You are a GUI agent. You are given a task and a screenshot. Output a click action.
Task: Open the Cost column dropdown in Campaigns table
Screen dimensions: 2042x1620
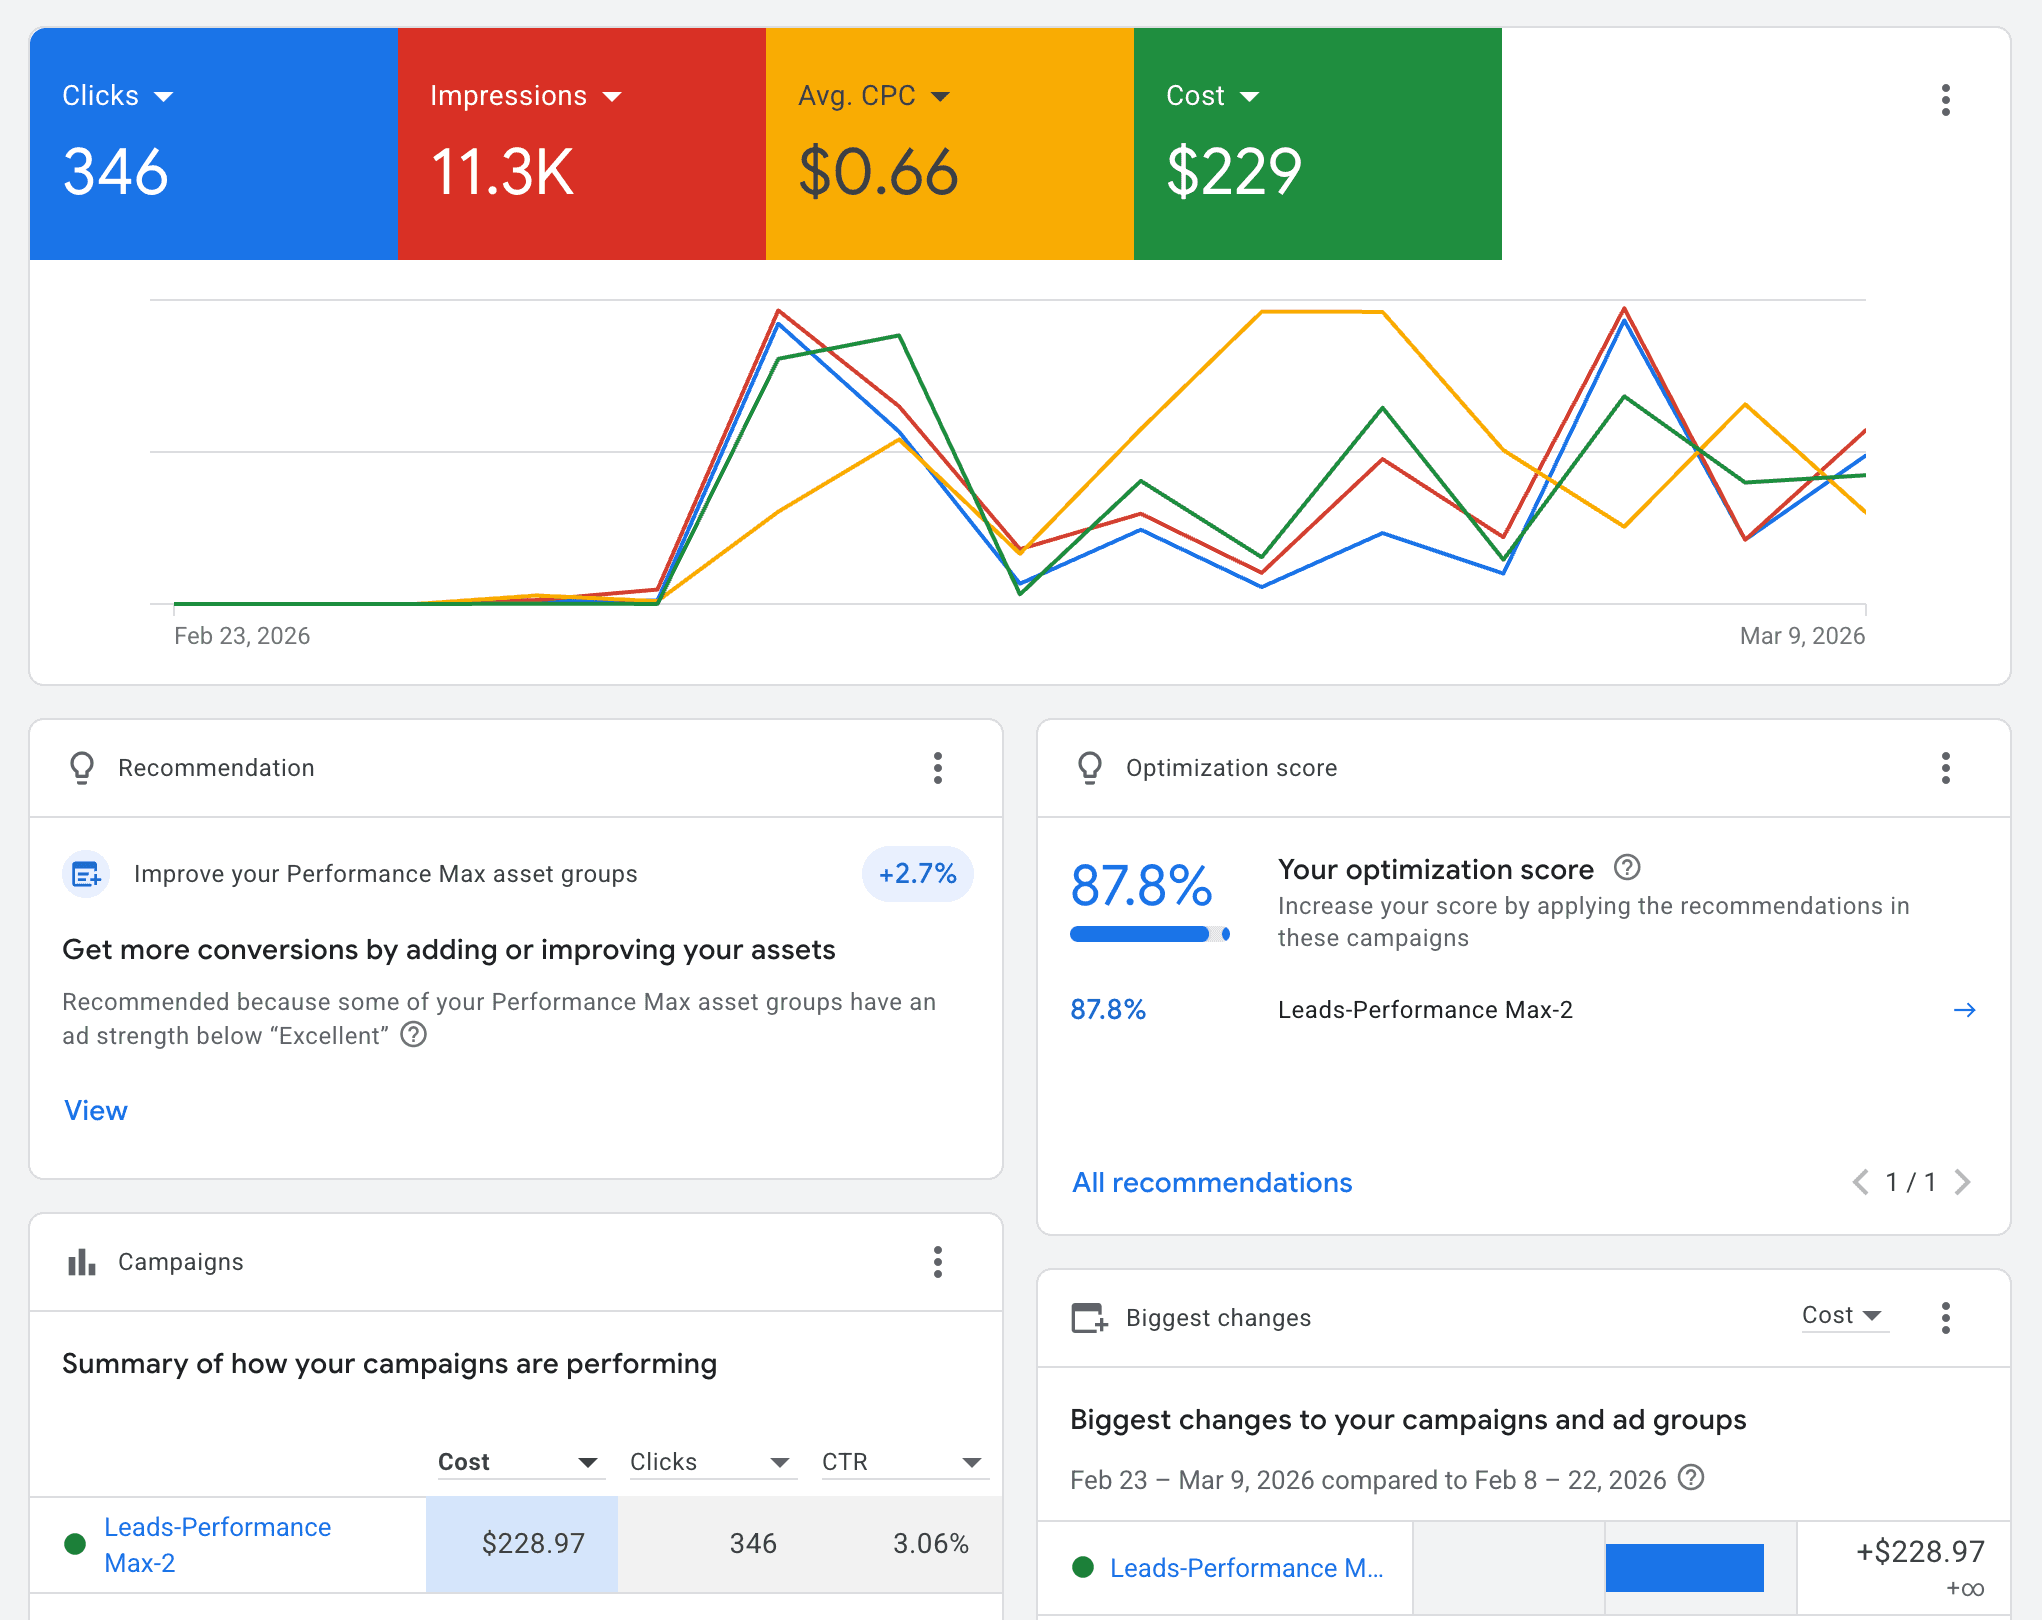pyautogui.click(x=588, y=1461)
